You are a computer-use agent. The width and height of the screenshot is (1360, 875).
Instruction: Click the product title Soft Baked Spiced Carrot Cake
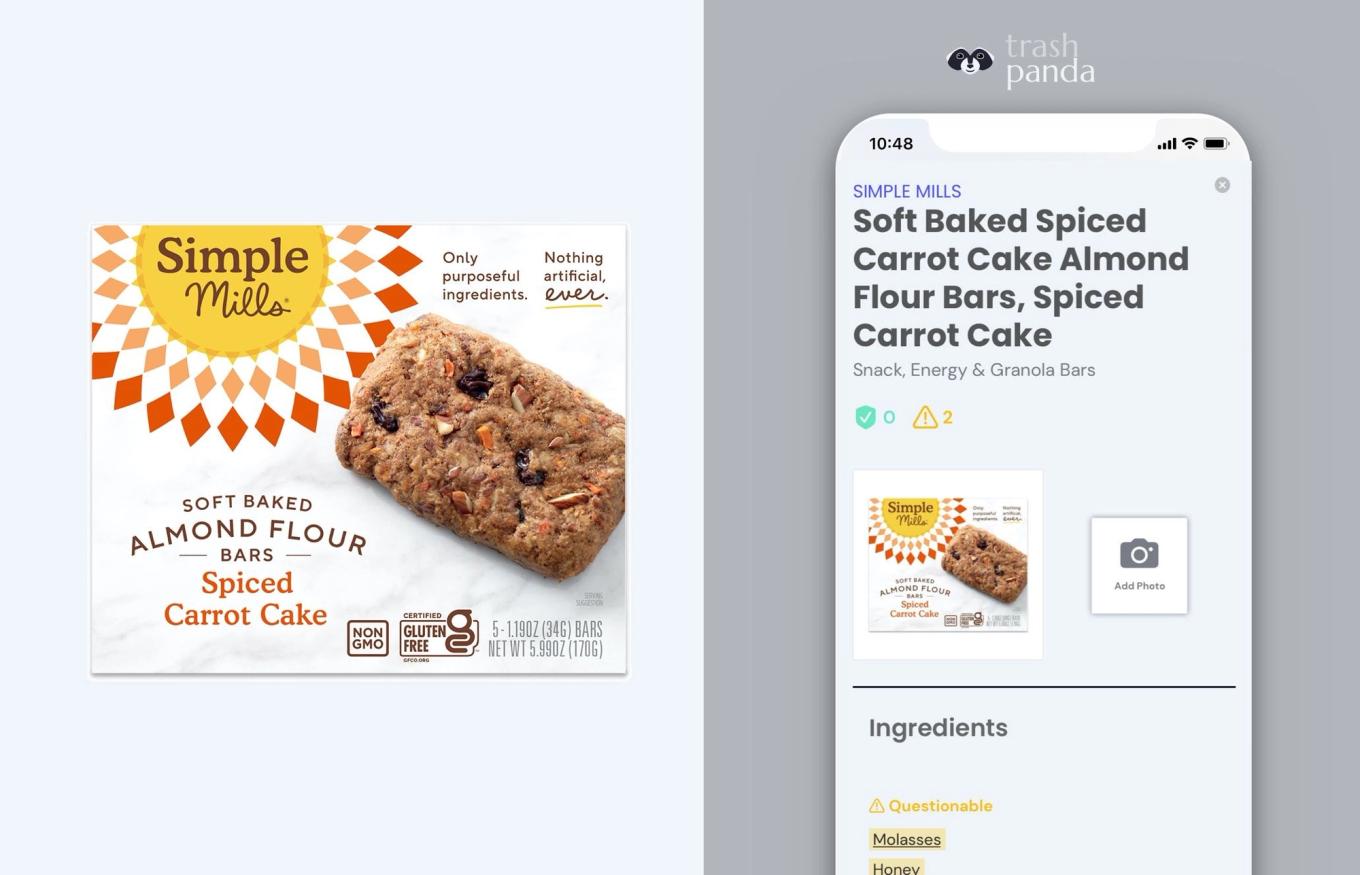click(x=1020, y=278)
